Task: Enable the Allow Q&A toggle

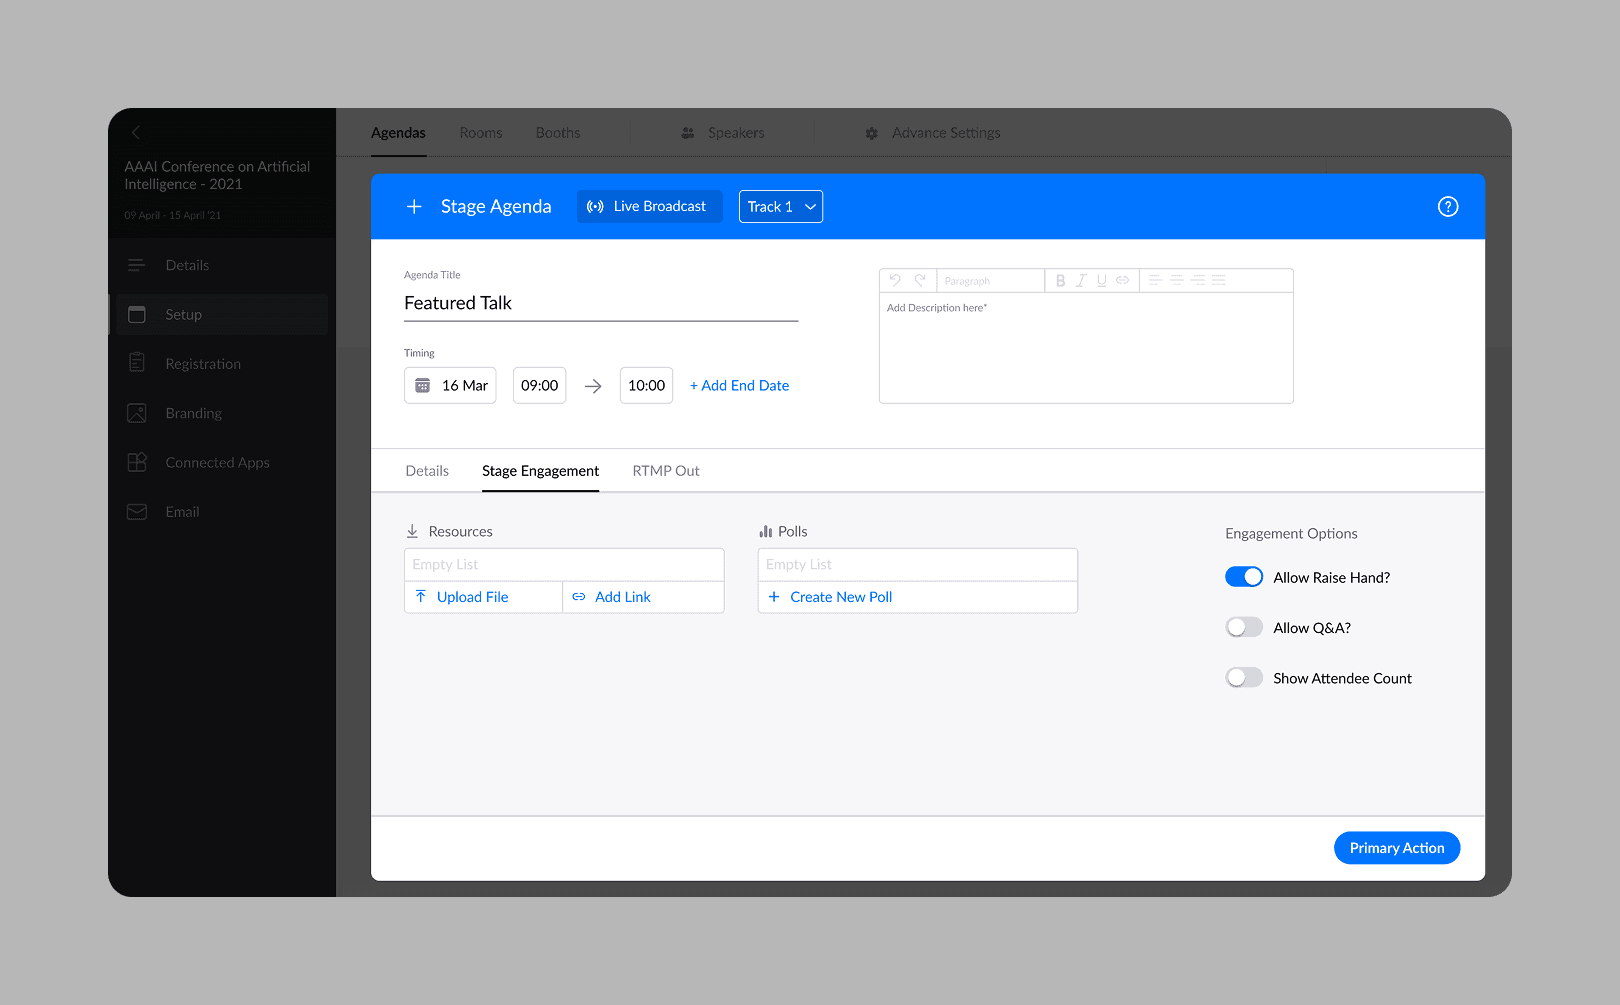Action: tap(1244, 627)
